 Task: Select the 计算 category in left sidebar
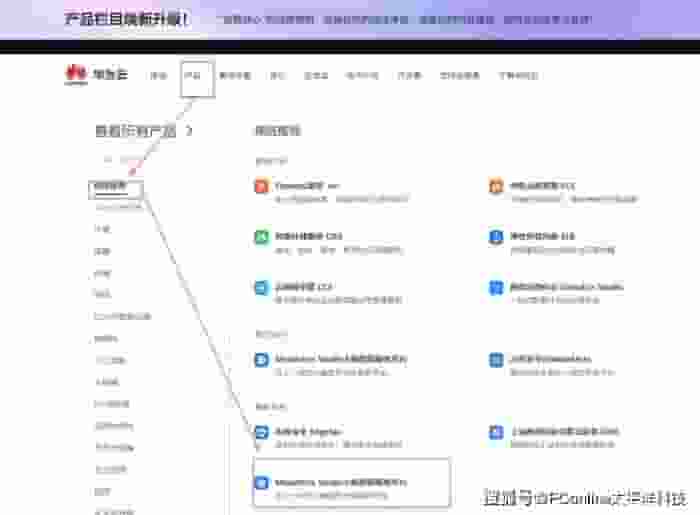[102, 229]
